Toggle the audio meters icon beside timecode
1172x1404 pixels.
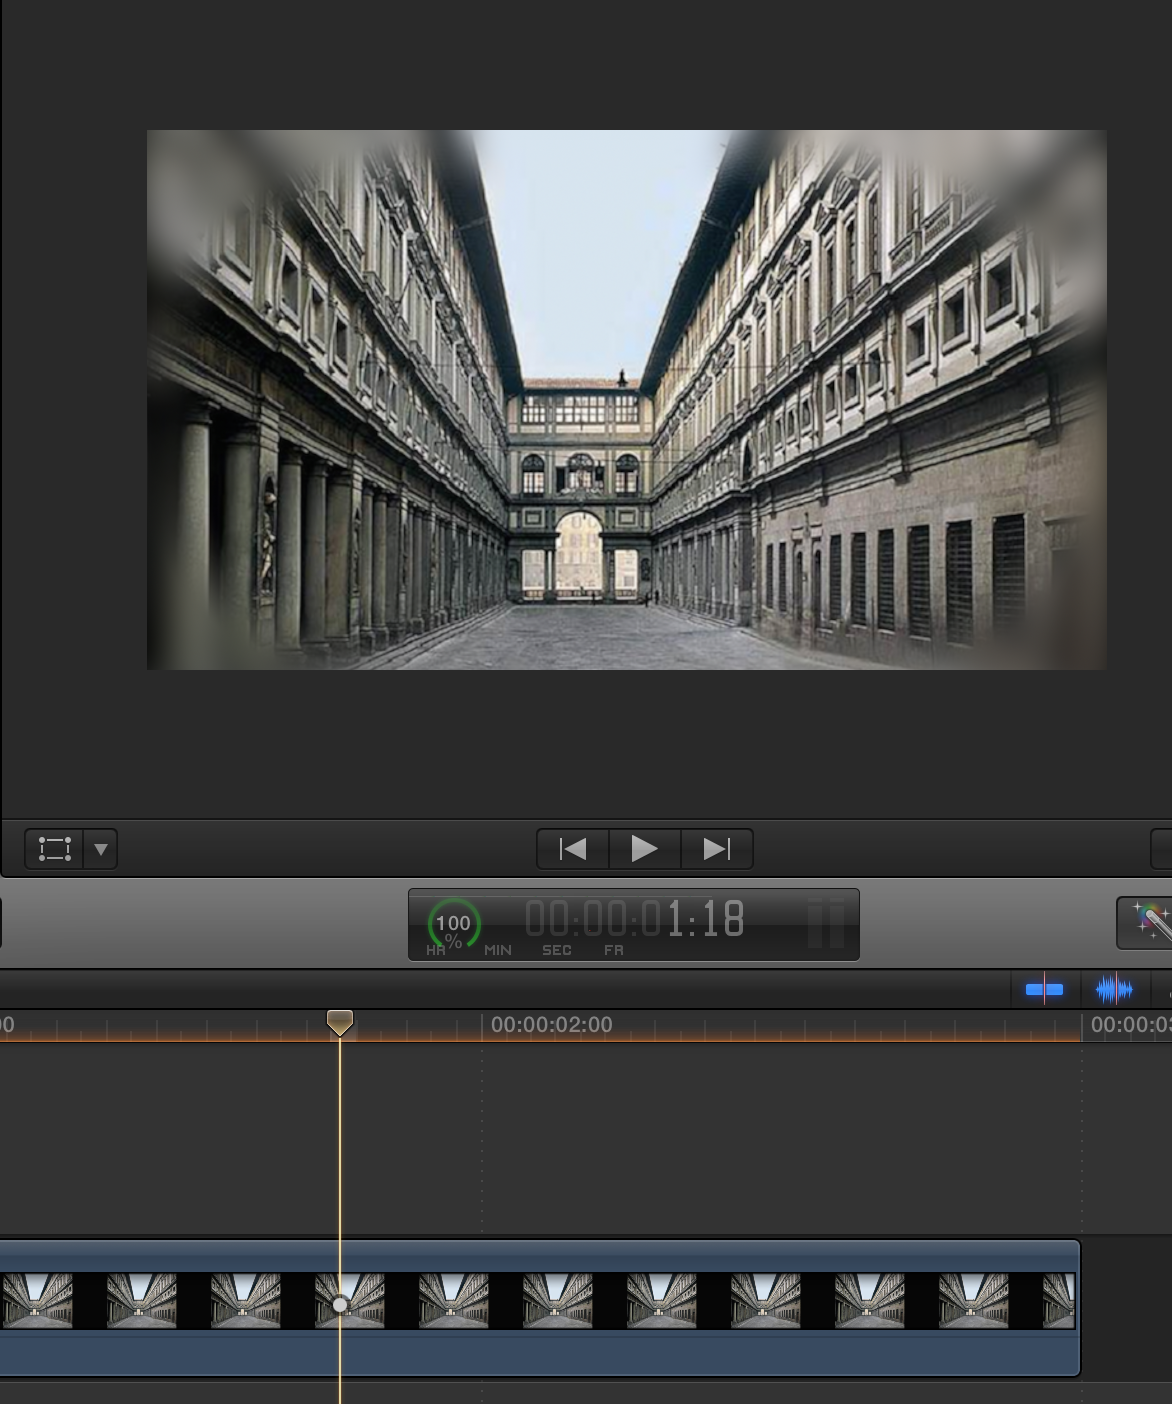pos(826,922)
